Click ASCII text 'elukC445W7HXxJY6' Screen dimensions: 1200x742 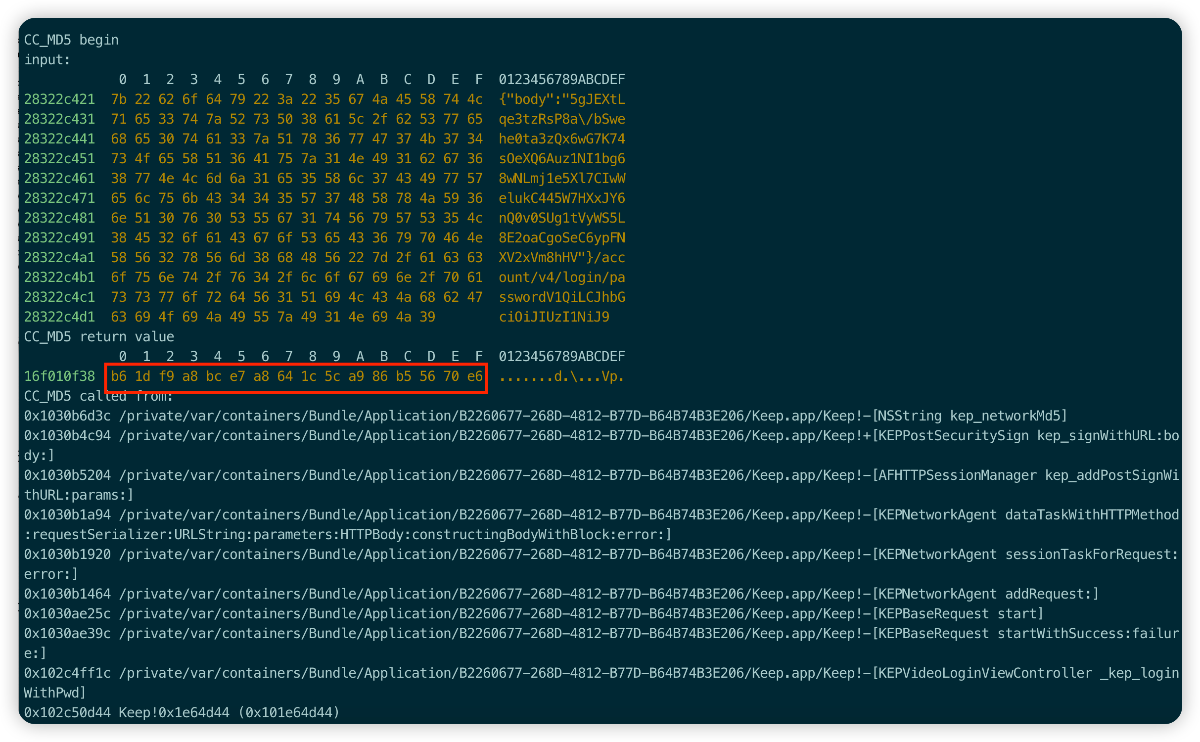(562, 198)
